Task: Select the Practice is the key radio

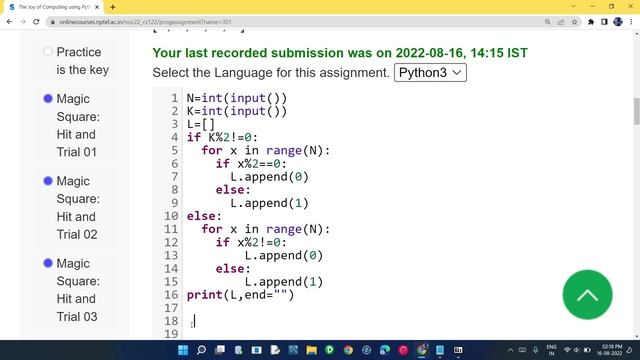Action: click(48, 52)
